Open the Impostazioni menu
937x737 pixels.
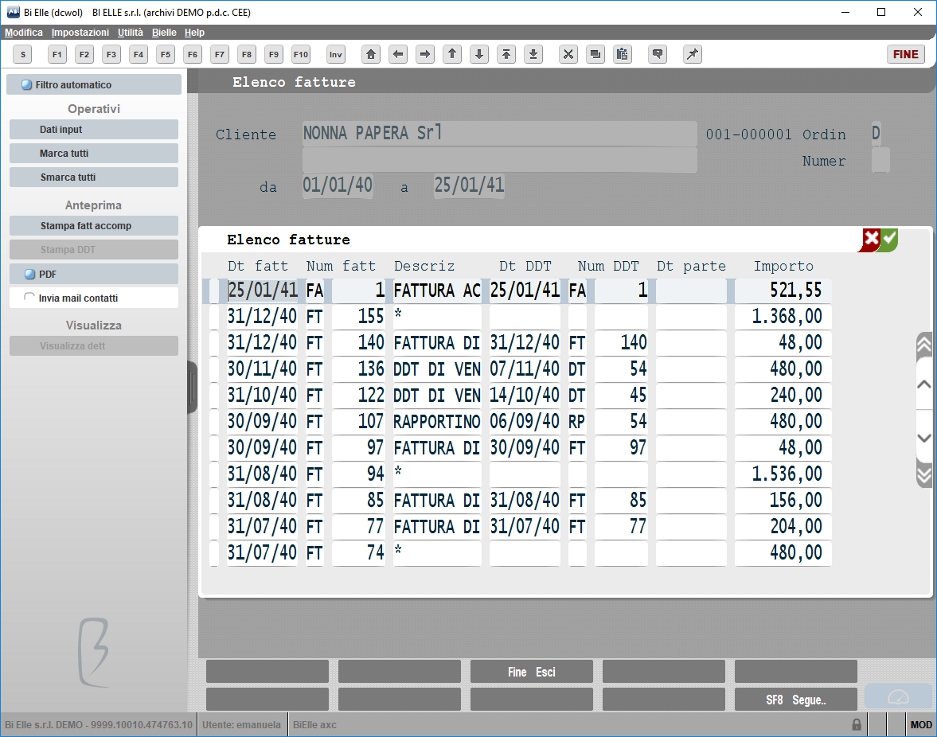(80, 32)
